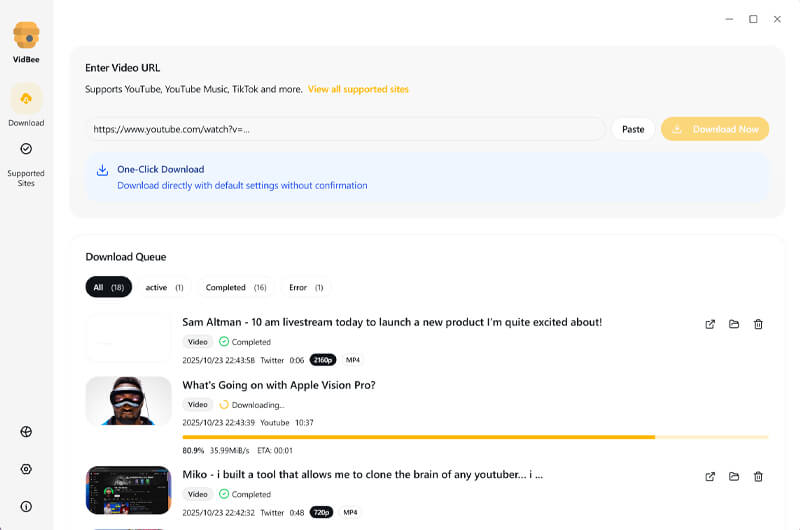Open View all supported sites link
Viewport: 800px width, 530px height.
tap(358, 89)
